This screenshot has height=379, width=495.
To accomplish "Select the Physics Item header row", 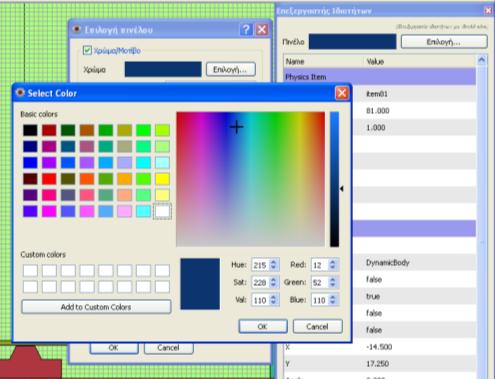I will pos(379,77).
